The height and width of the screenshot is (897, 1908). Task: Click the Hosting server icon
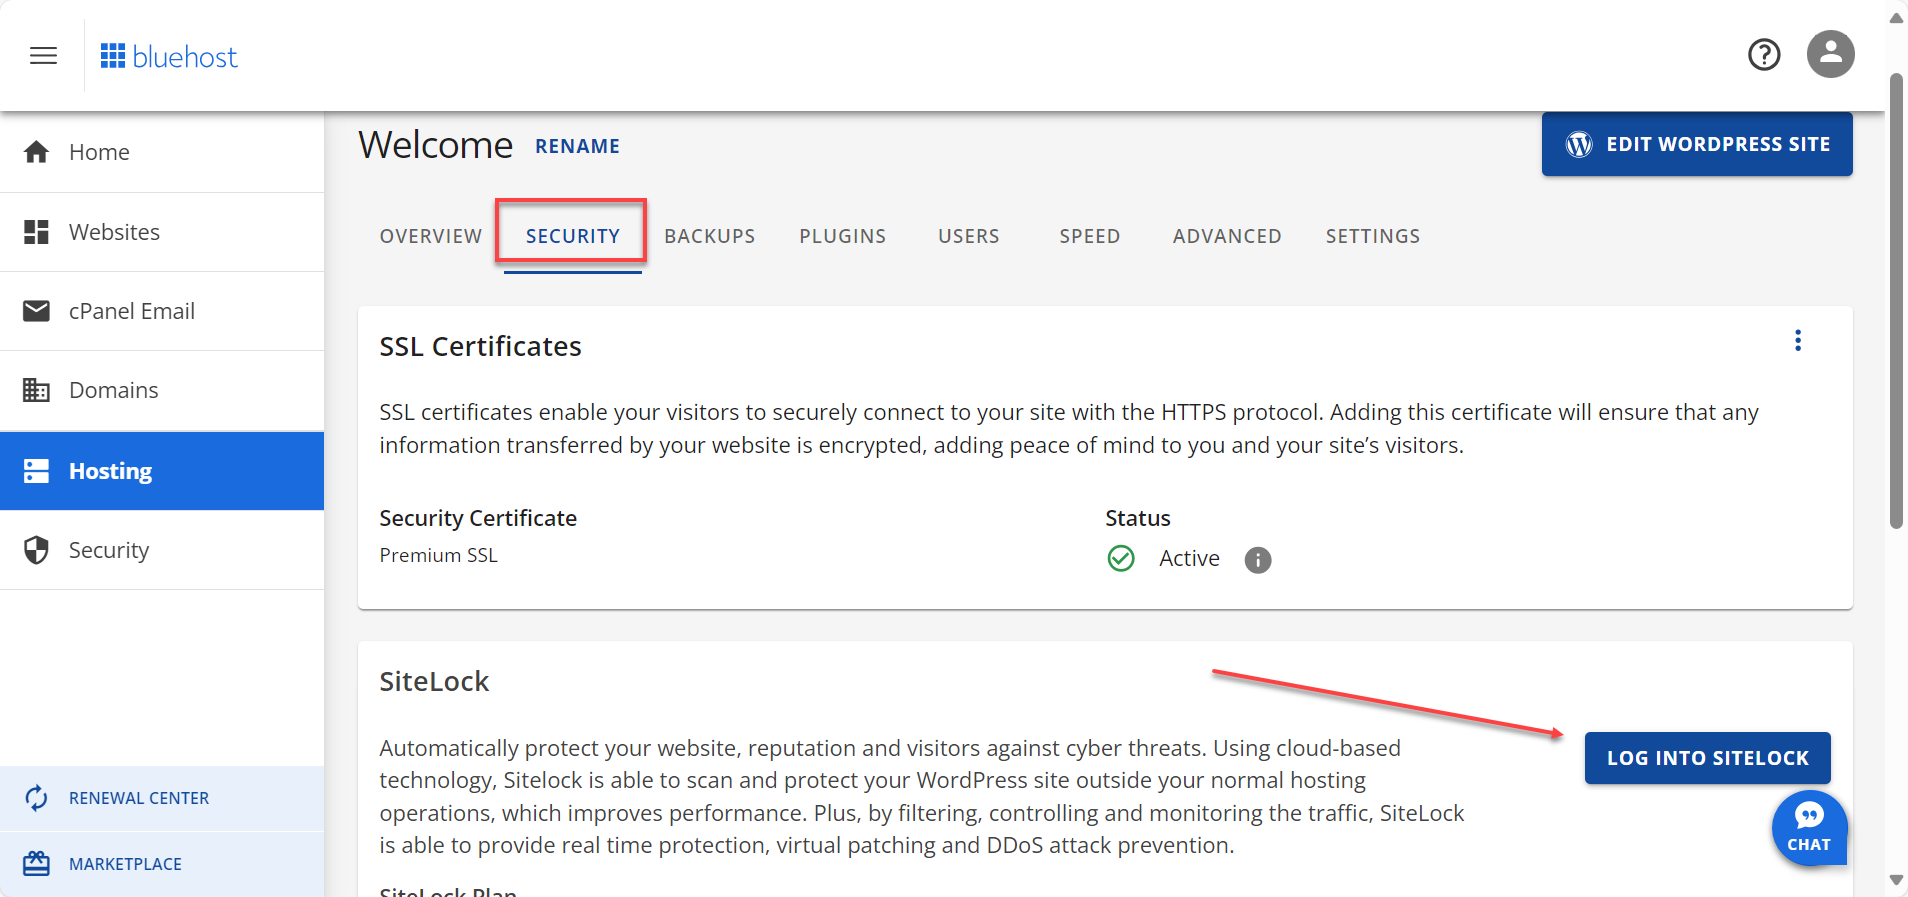pos(36,471)
